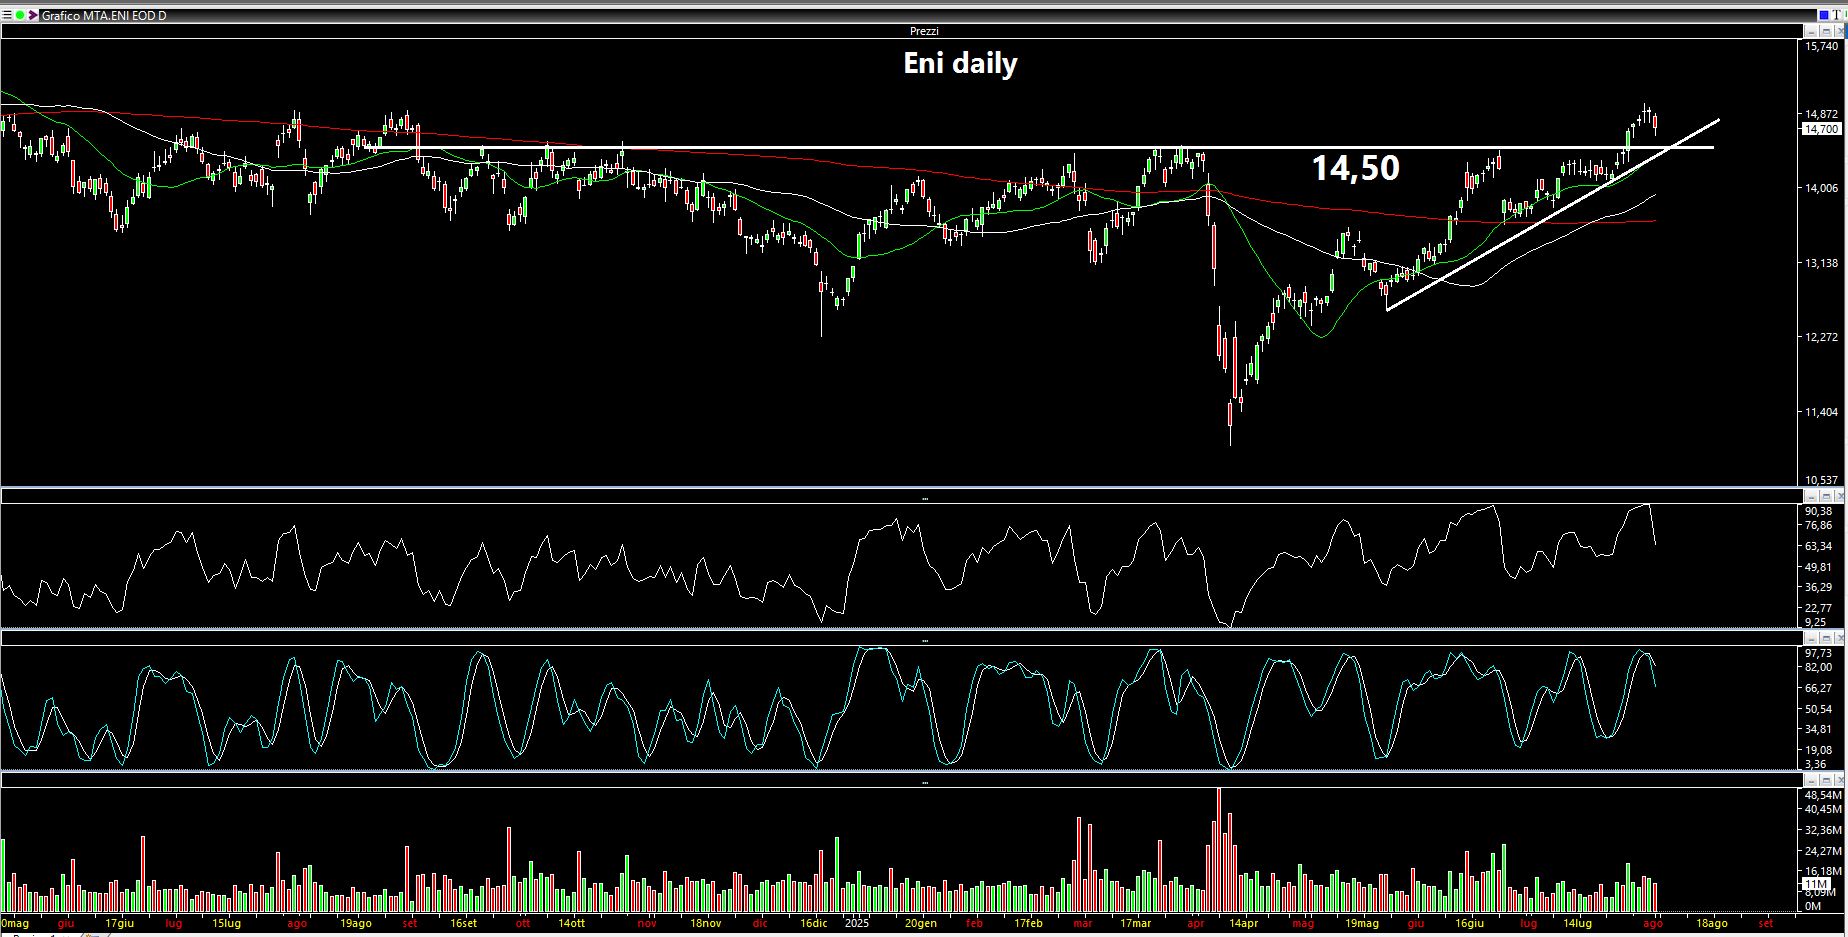The image size is (1848, 937).
Task: Close the first oscillator panel
Action: 1839,496
